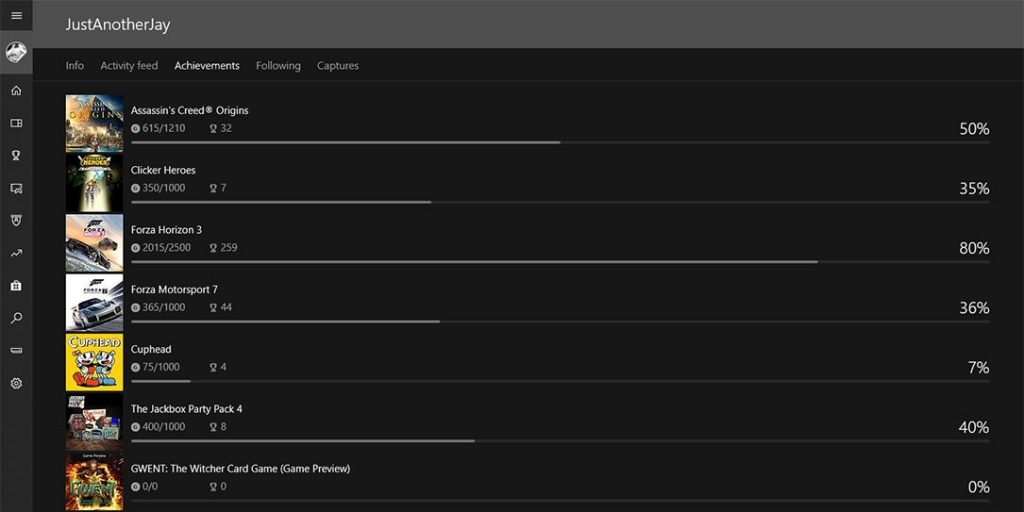
Task: Click the 75/1000 gamerscore value
Action: point(161,367)
